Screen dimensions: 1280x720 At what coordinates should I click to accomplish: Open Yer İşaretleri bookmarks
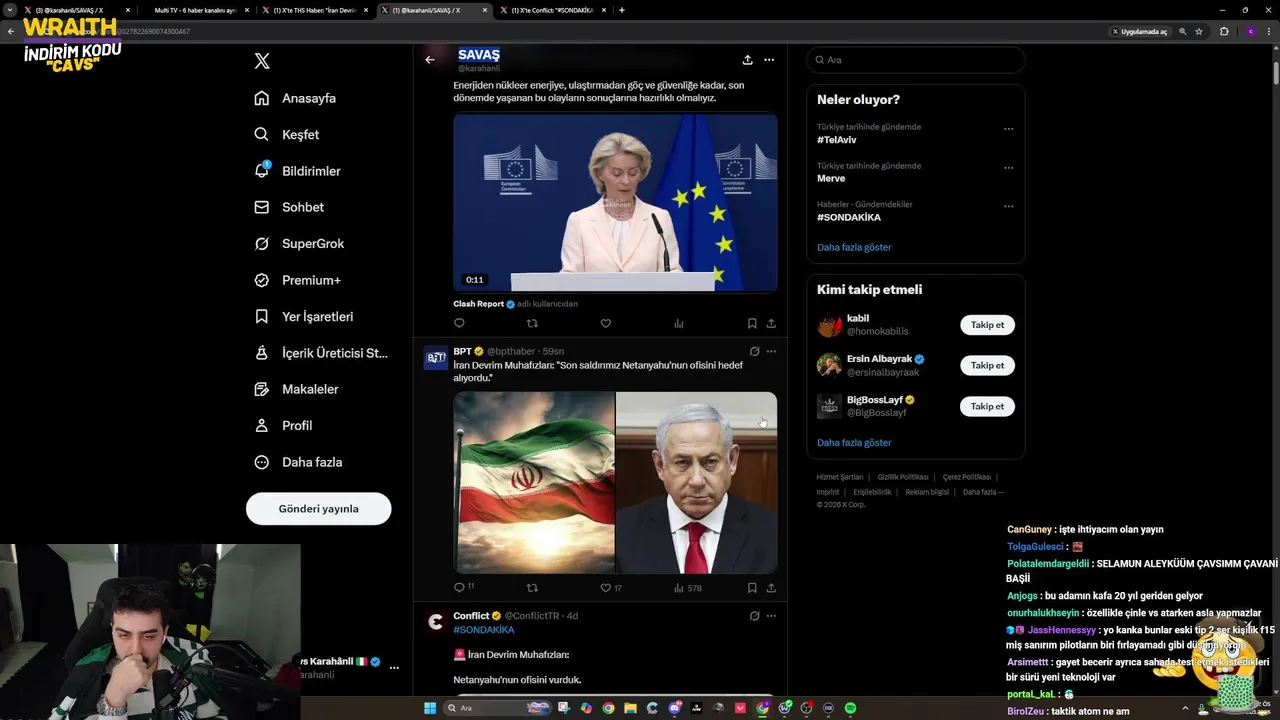[303, 316]
